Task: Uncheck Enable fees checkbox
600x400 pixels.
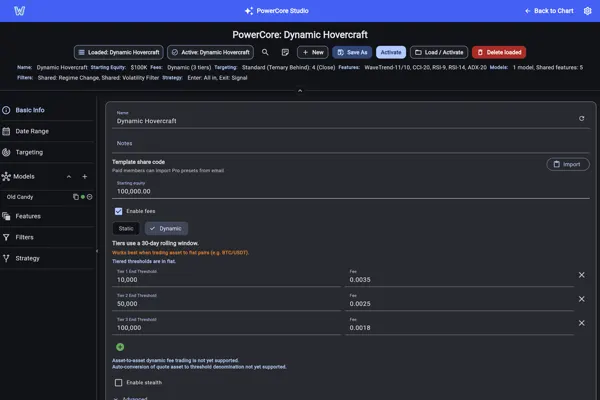Action: (x=118, y=211)
